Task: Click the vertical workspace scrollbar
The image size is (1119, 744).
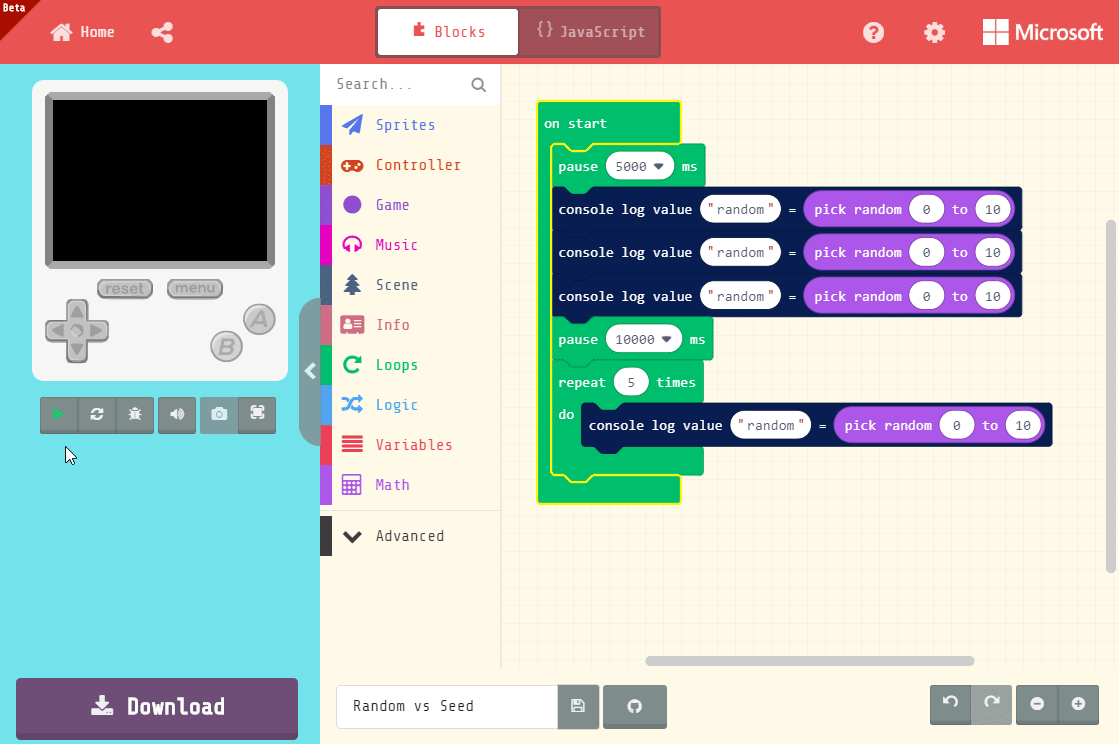Action: [1110, 396]
